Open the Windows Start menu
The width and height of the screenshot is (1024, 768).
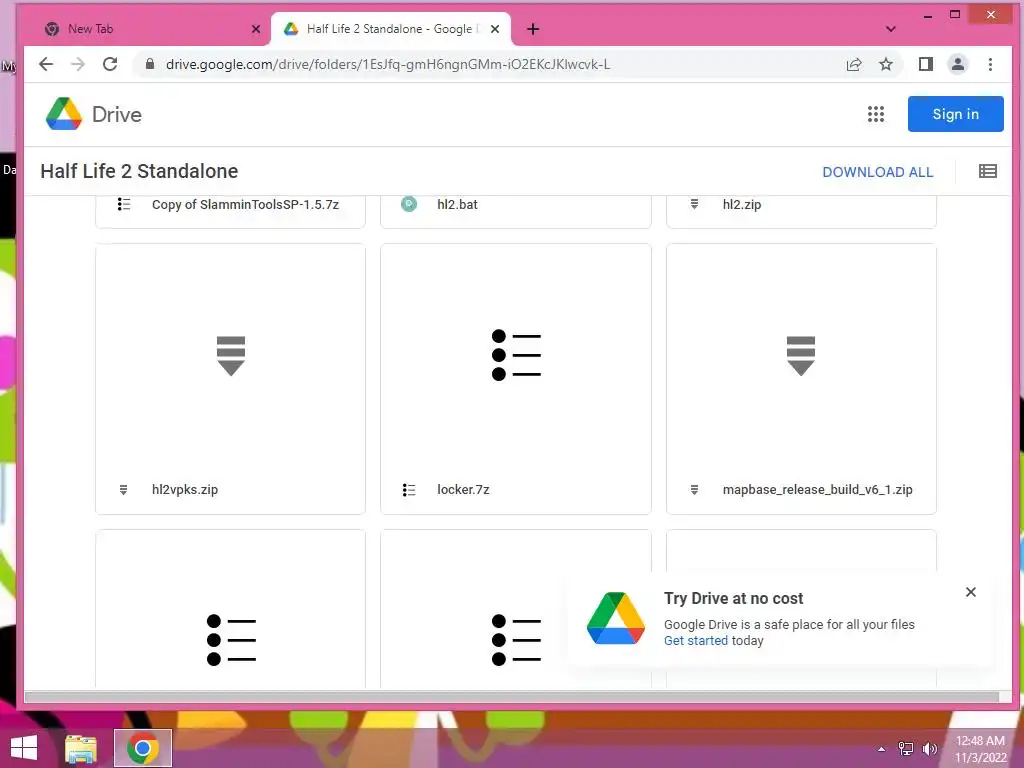[x=24, y=748]
